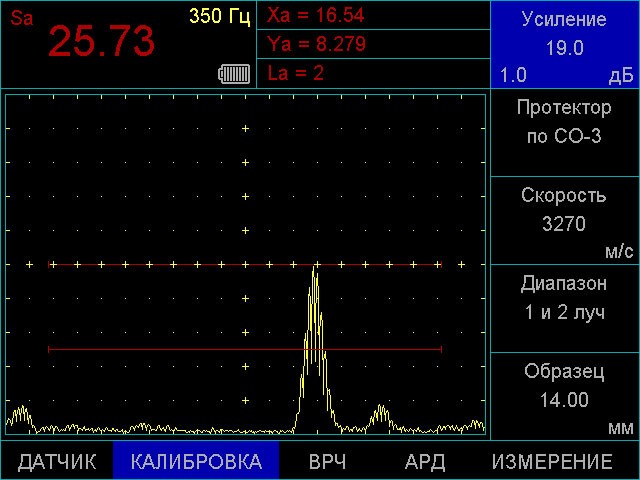Open the ДАТЧИК tab
The height and width of the screenshot is (480, 640).
pos(57,462)
